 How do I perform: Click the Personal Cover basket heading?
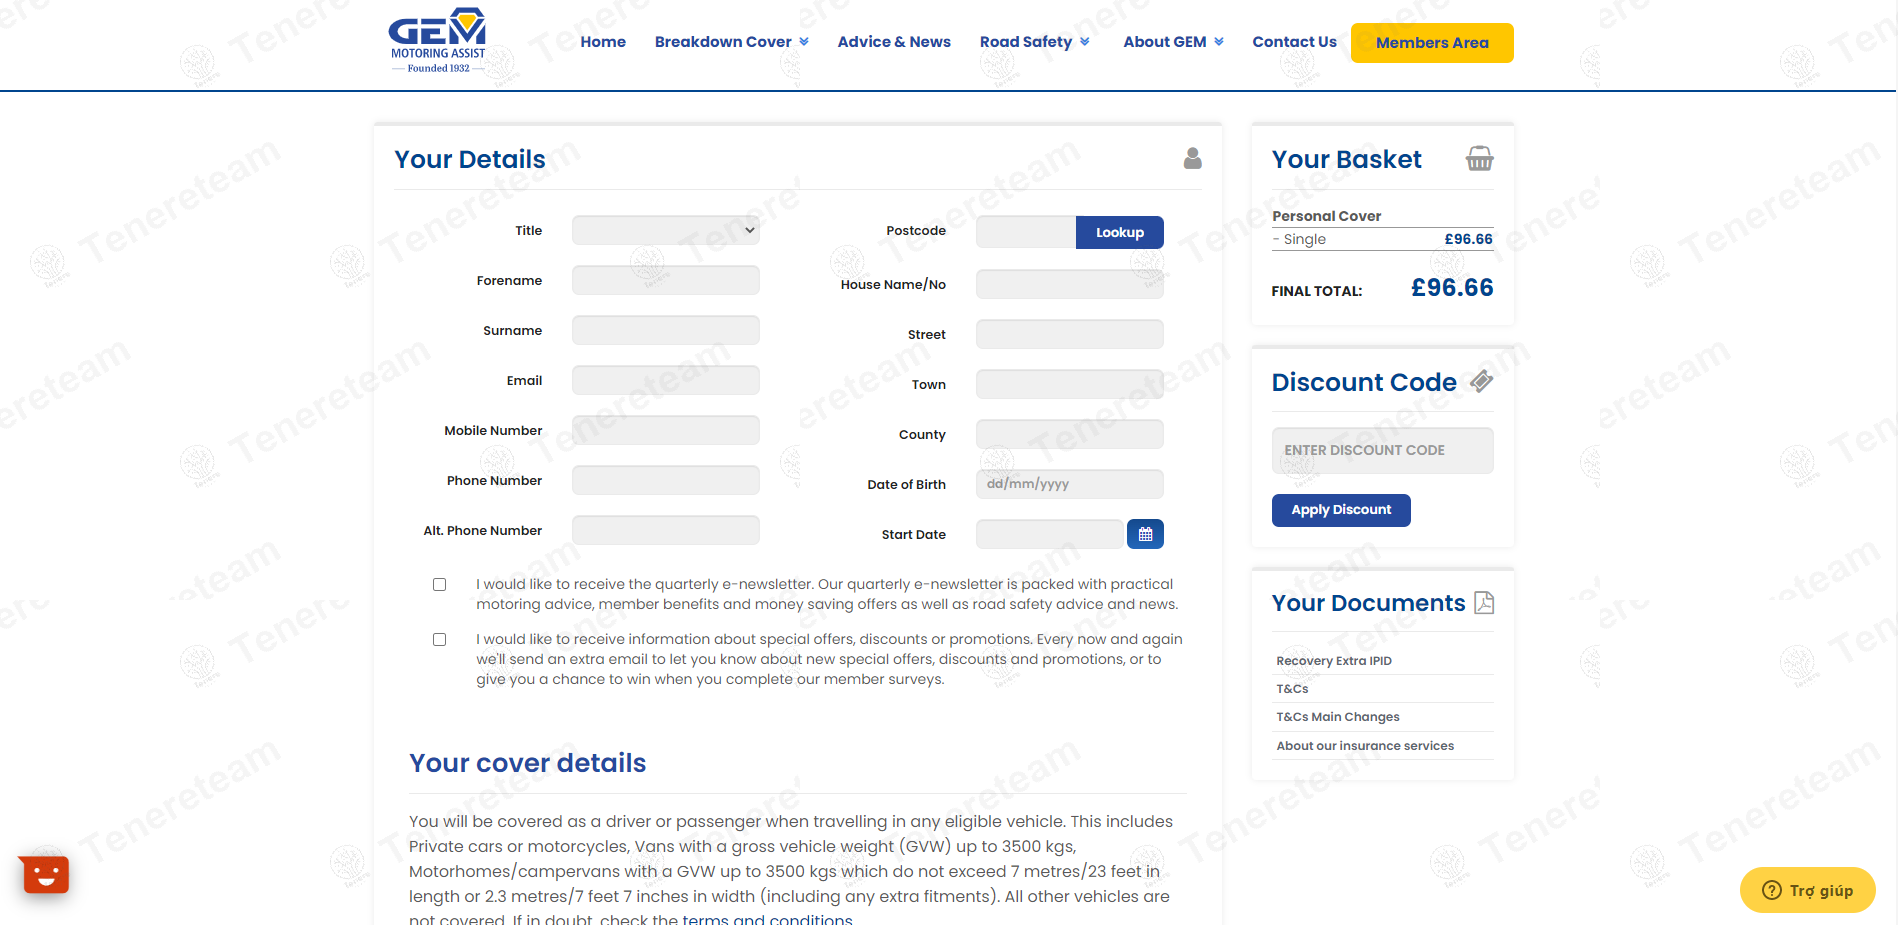point(1326,216)
